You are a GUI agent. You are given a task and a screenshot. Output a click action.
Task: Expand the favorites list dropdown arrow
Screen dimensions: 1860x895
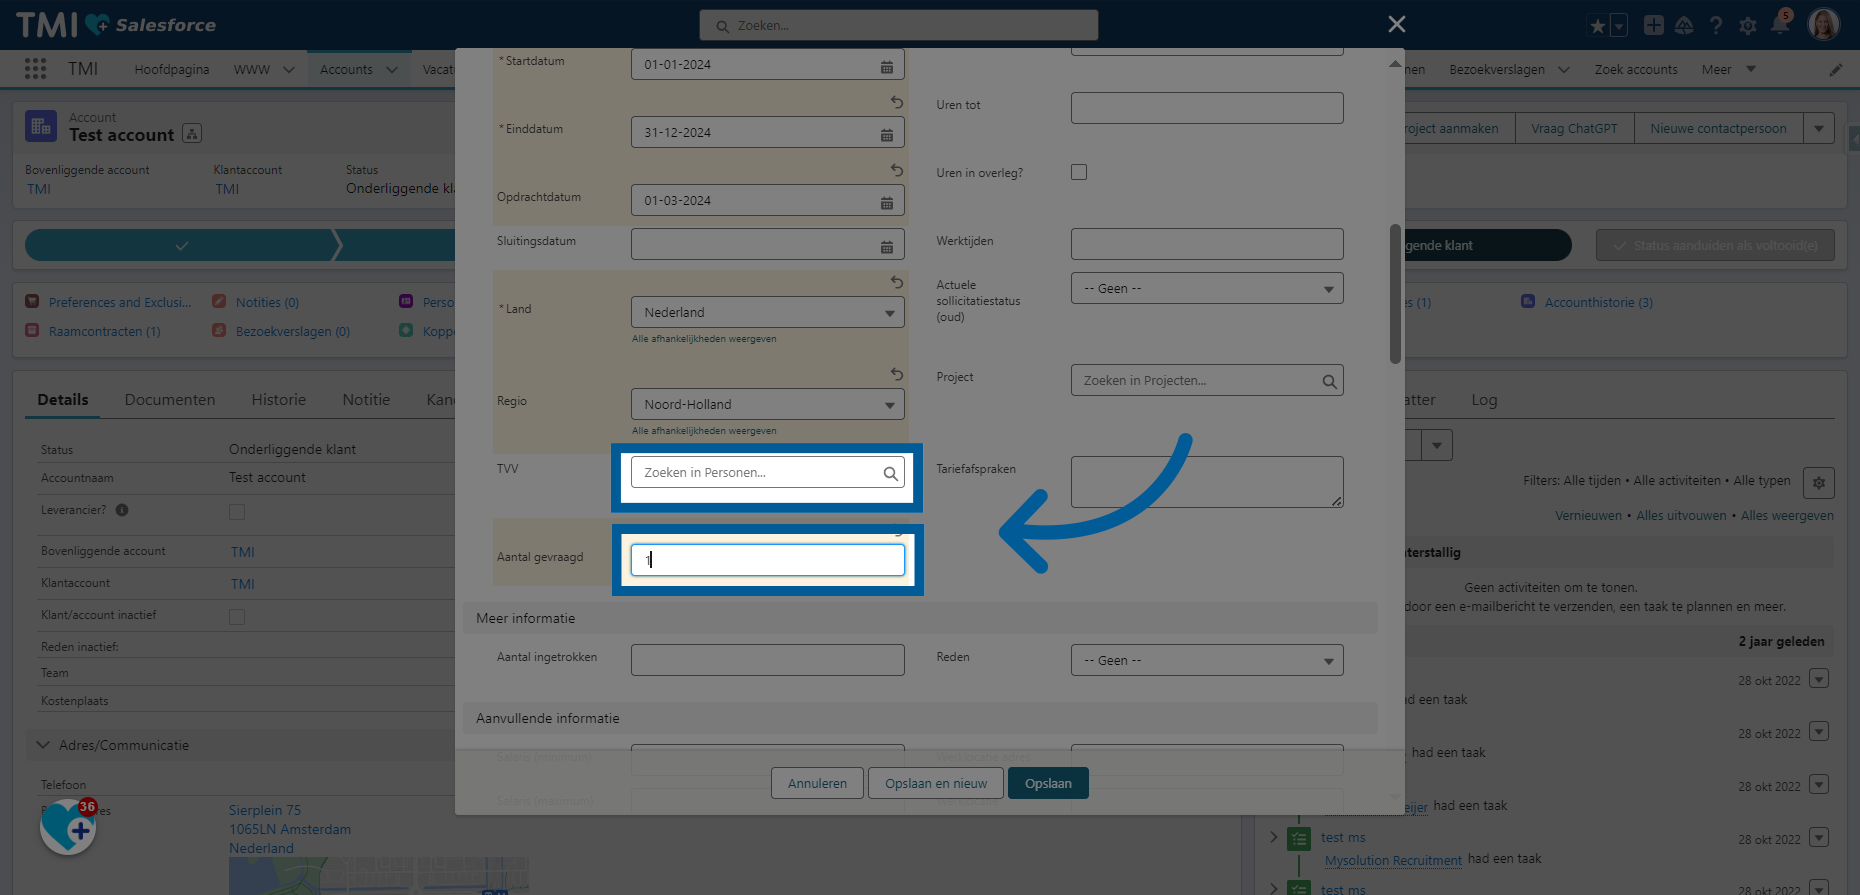click(x=1619, y=26)
